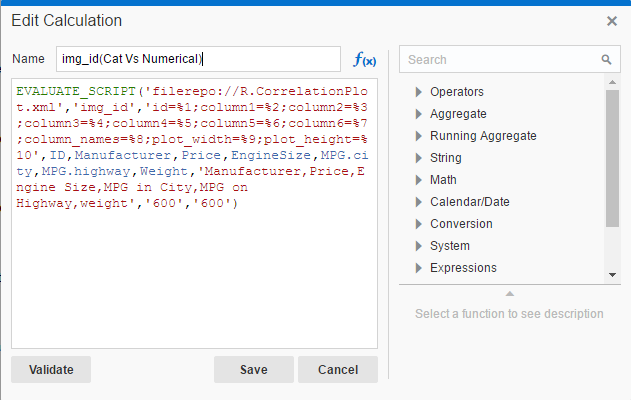Click in the function Search box

pos(500,60)
